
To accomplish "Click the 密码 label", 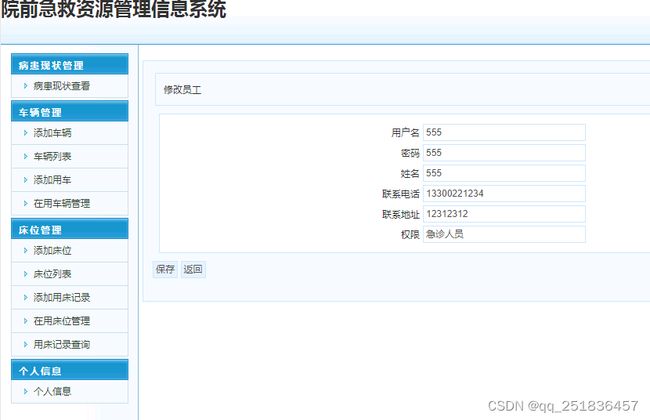I will pyautogui.click(x=410, y=153).
